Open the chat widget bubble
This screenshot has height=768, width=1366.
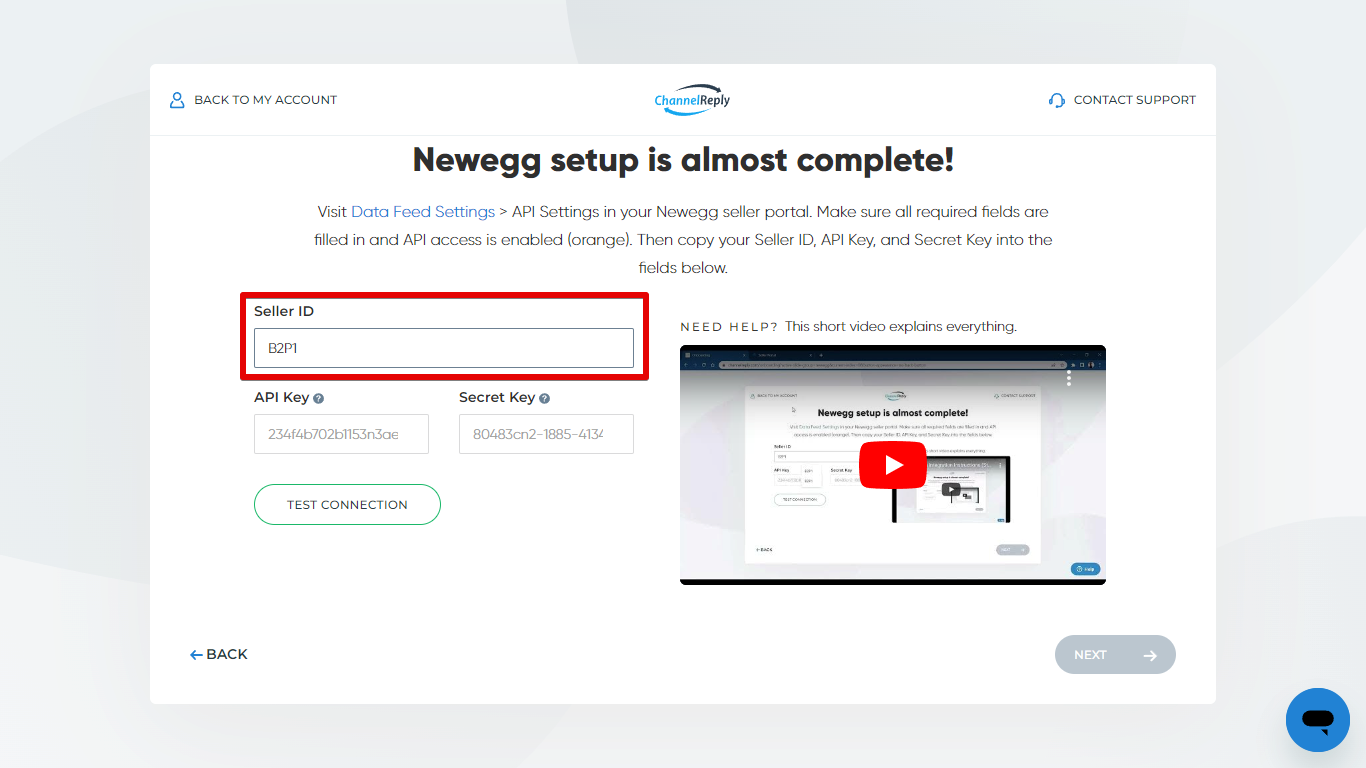[x=1318, y=720]
